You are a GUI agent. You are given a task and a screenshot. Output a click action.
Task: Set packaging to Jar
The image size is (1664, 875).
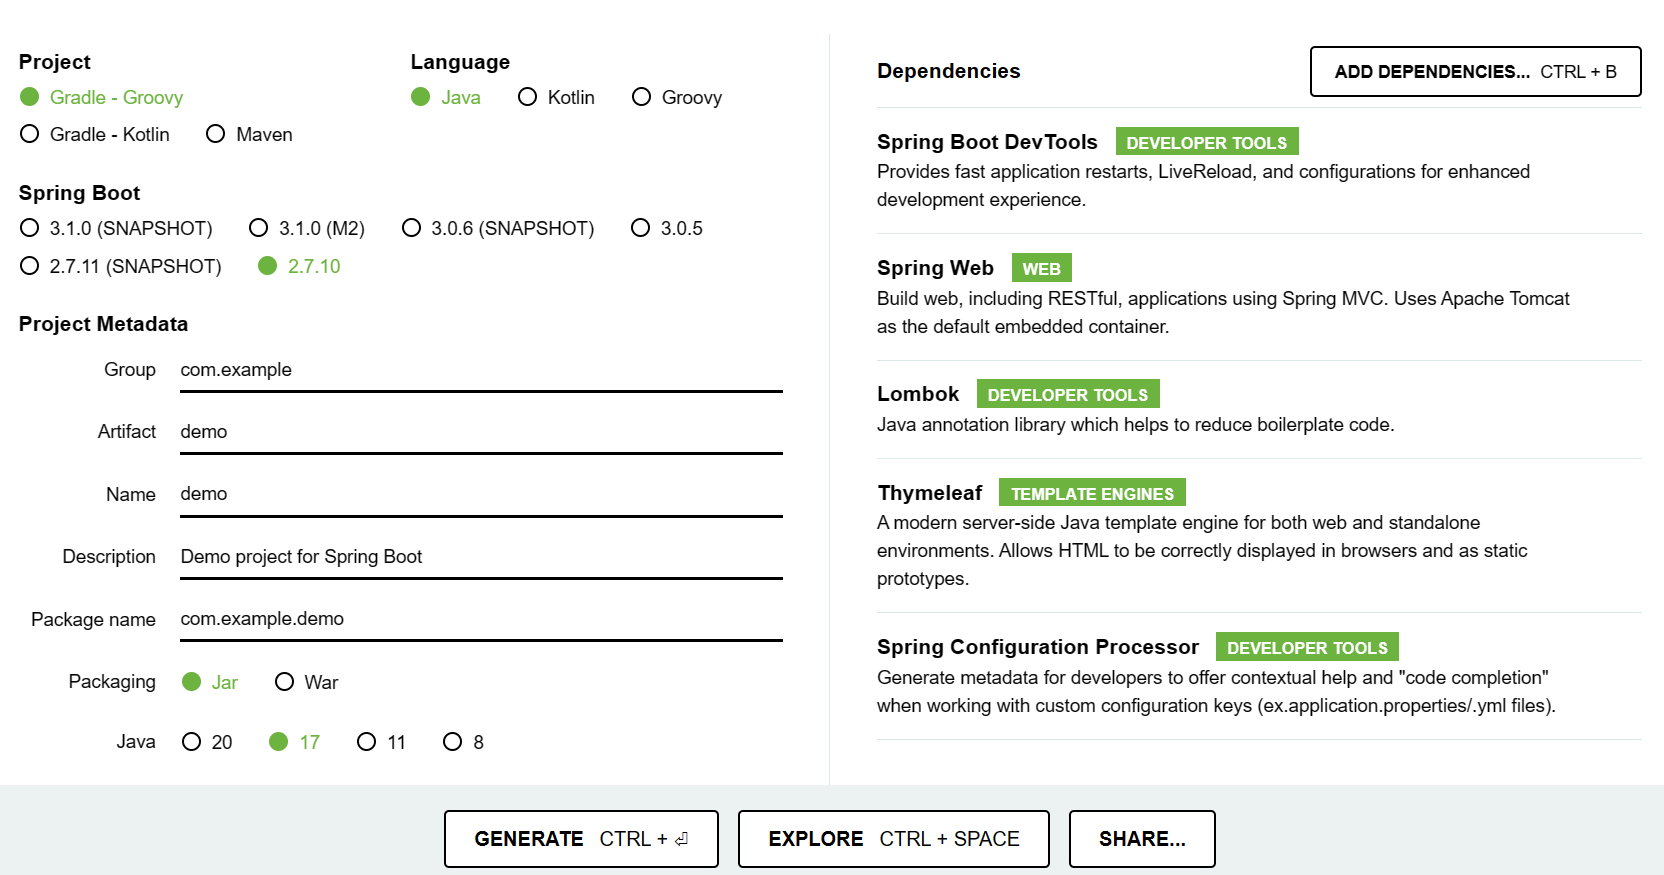point(210,682)
